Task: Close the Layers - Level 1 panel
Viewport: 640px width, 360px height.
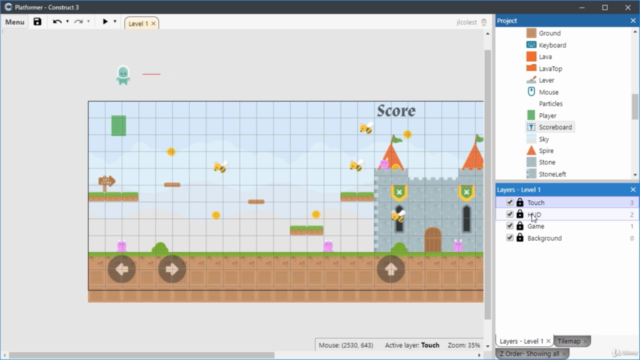Action: [633, 189]
